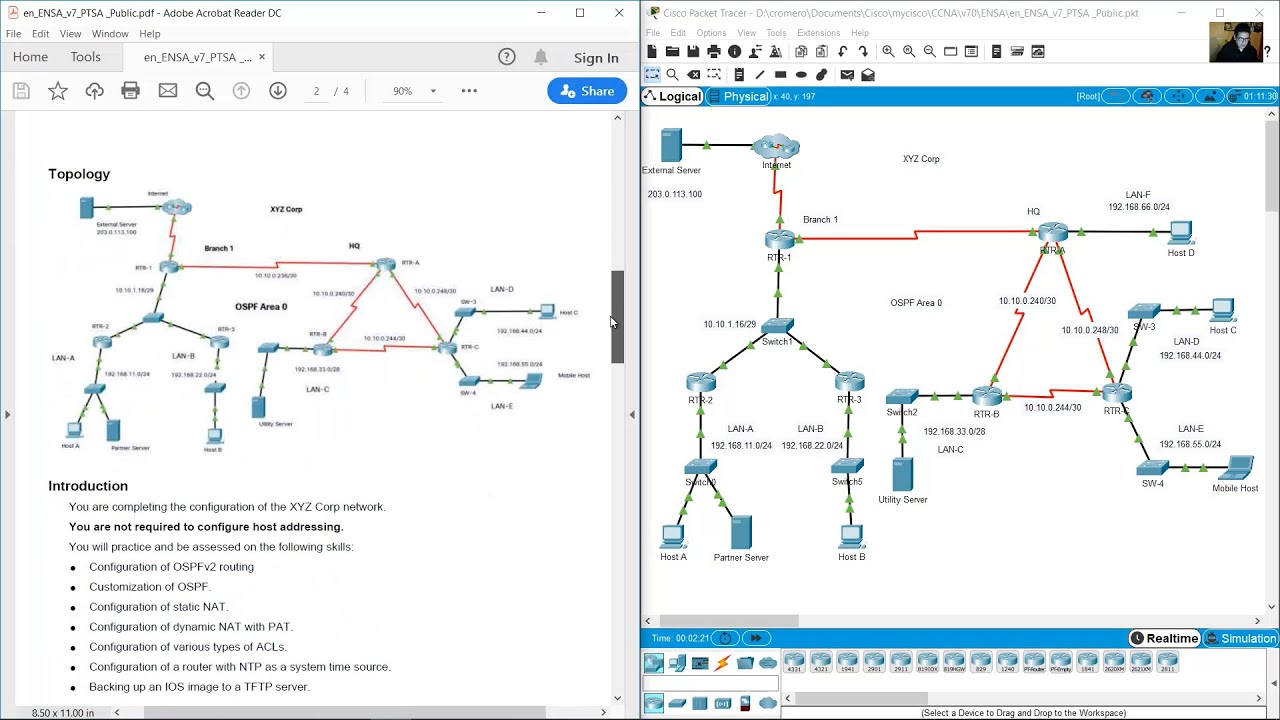Open Acrobat Window menu
The height and width of the screenshot is (720, 1280).
point(110,33)
